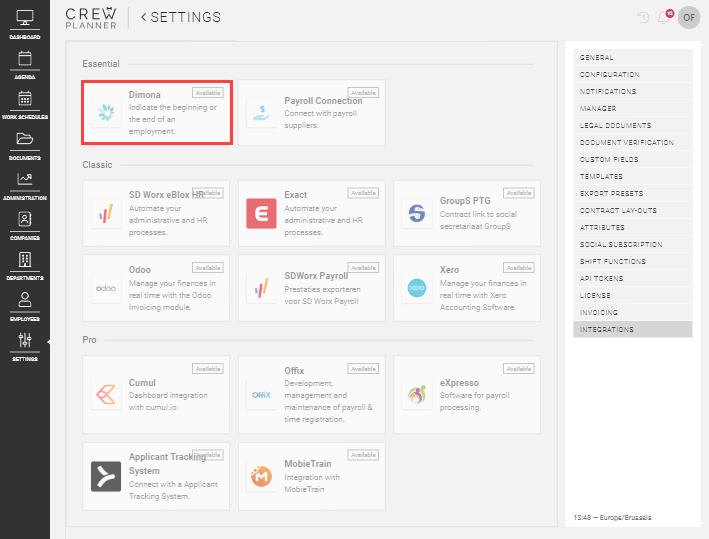The image size is (709, 539).
Task: Open the Documents folder icon
Action: [x=25, y=144]
